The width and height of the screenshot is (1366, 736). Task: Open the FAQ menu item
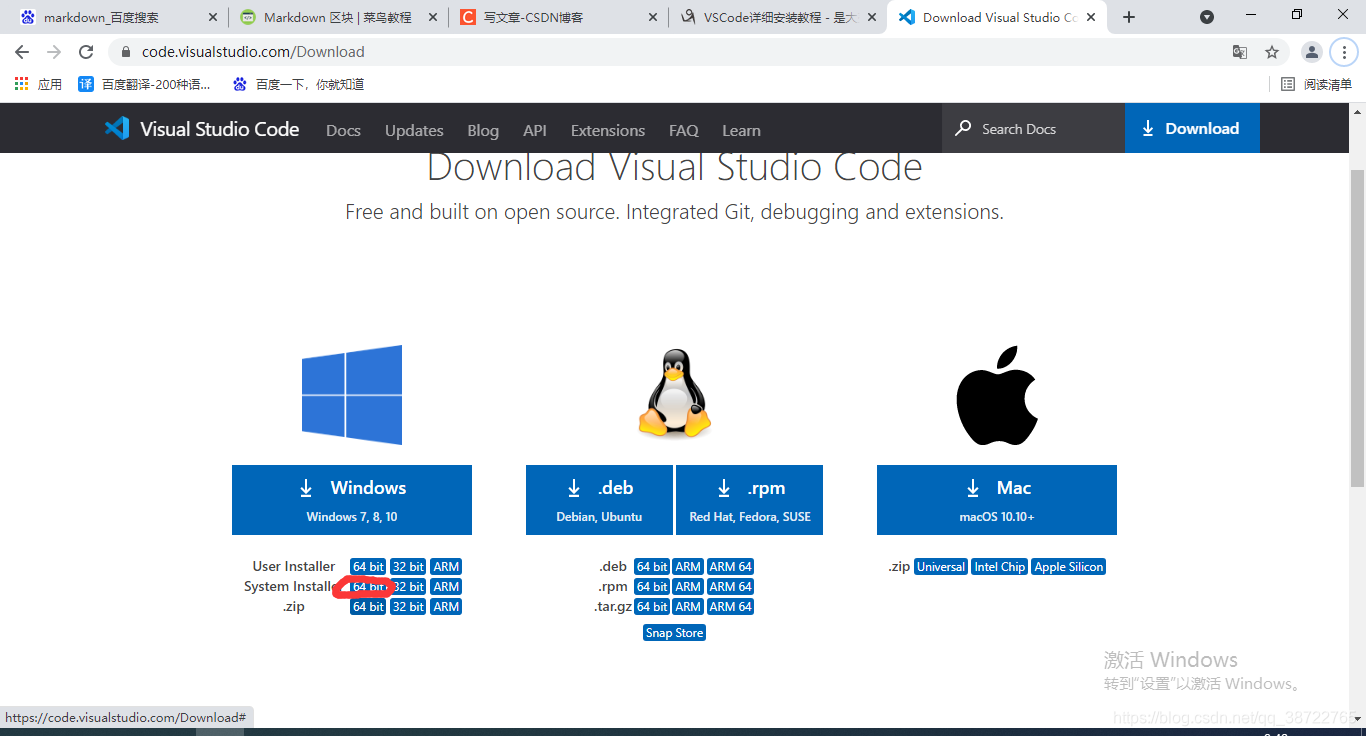click(x=684, y=130)
